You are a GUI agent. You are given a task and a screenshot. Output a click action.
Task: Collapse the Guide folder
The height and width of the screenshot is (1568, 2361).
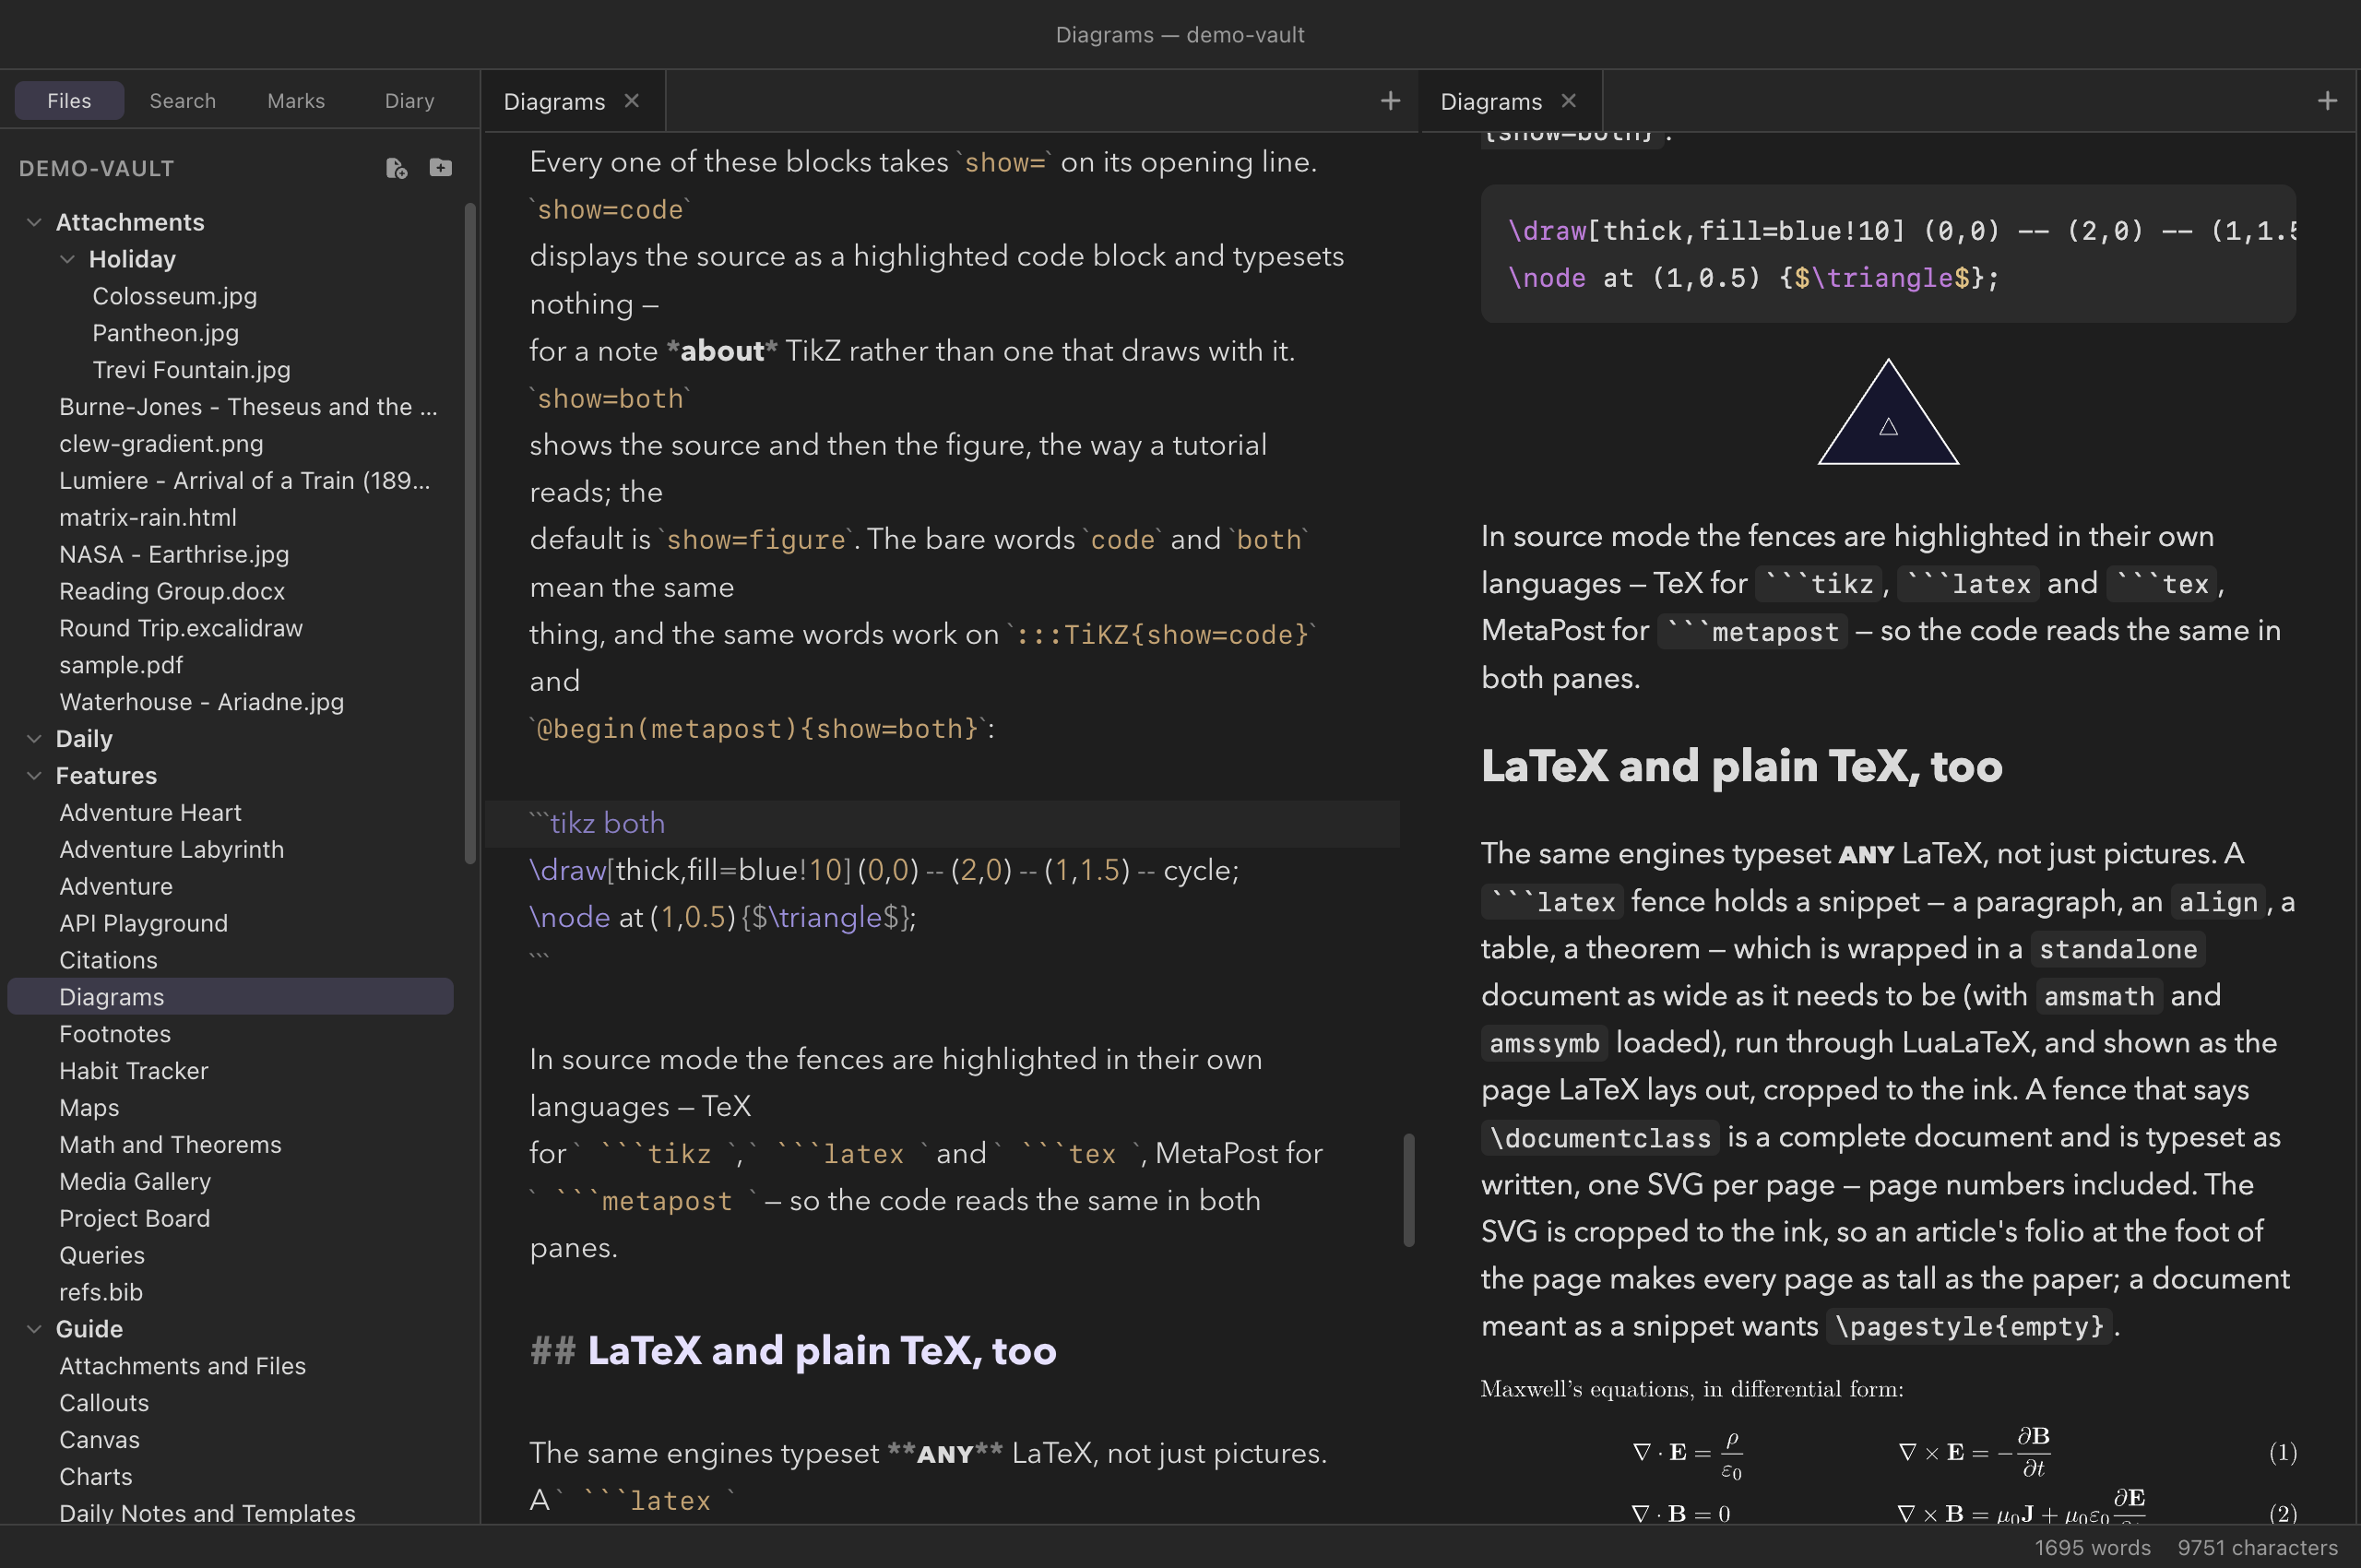point(34,1329)
